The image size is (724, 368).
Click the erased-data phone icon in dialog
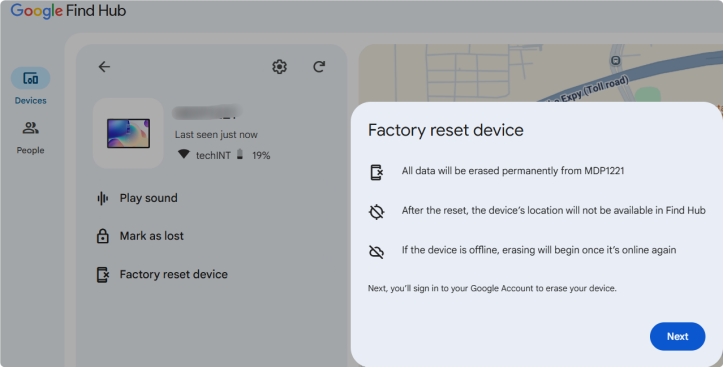(377, 172)
